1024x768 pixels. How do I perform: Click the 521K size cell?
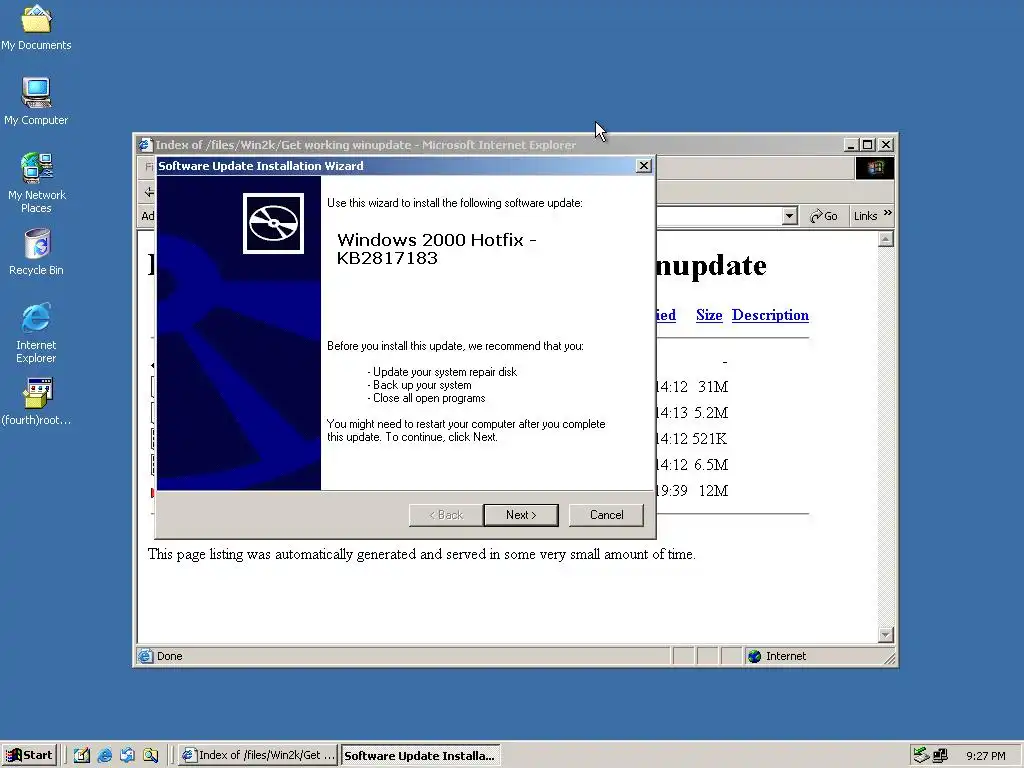(709, 439)
